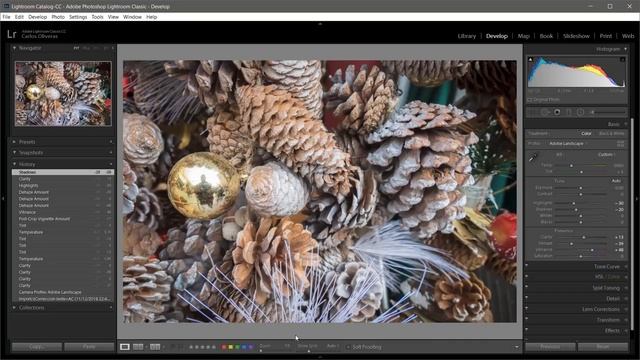Select the Spot Removal tool
The height and width of the screenshot is (360, 640).
click(x=544, y=112)
